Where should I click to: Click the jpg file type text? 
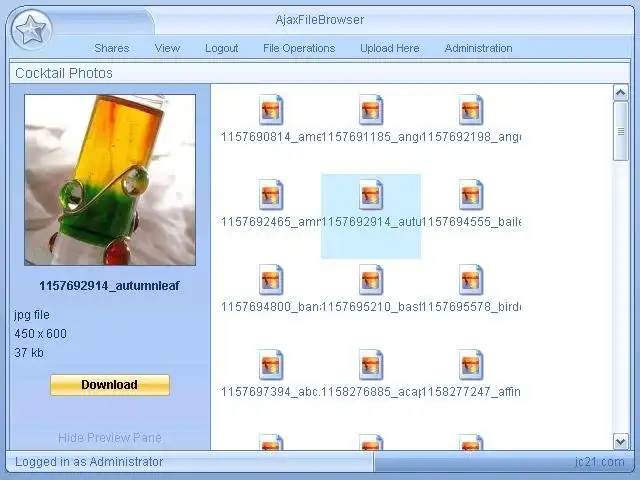(x=32, y=315)
